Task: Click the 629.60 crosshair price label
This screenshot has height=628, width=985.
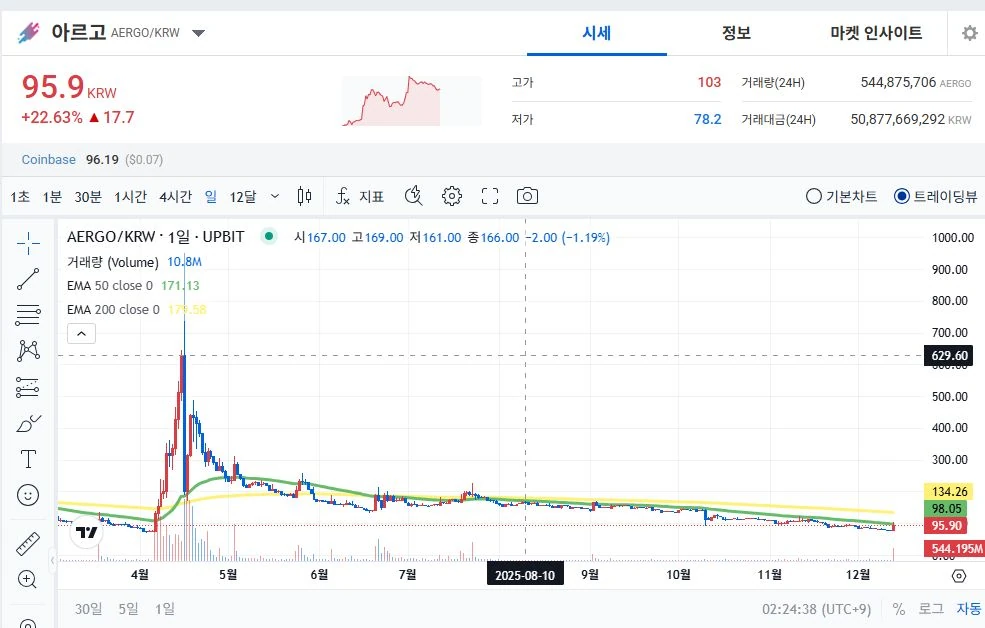Action: [x=949, y=355]
